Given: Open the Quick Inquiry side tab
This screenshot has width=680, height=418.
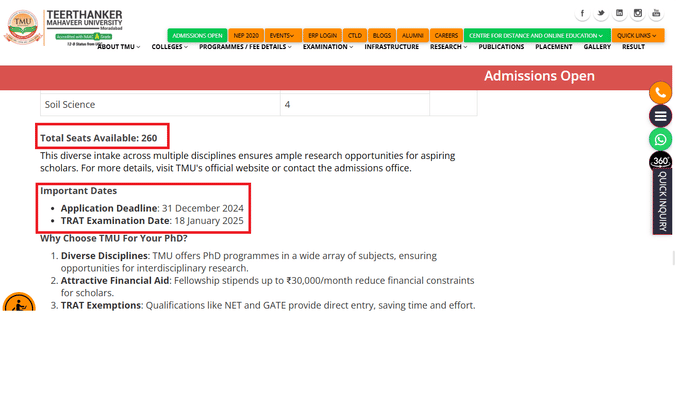Looking at the screenshot, I should point(662,201).
